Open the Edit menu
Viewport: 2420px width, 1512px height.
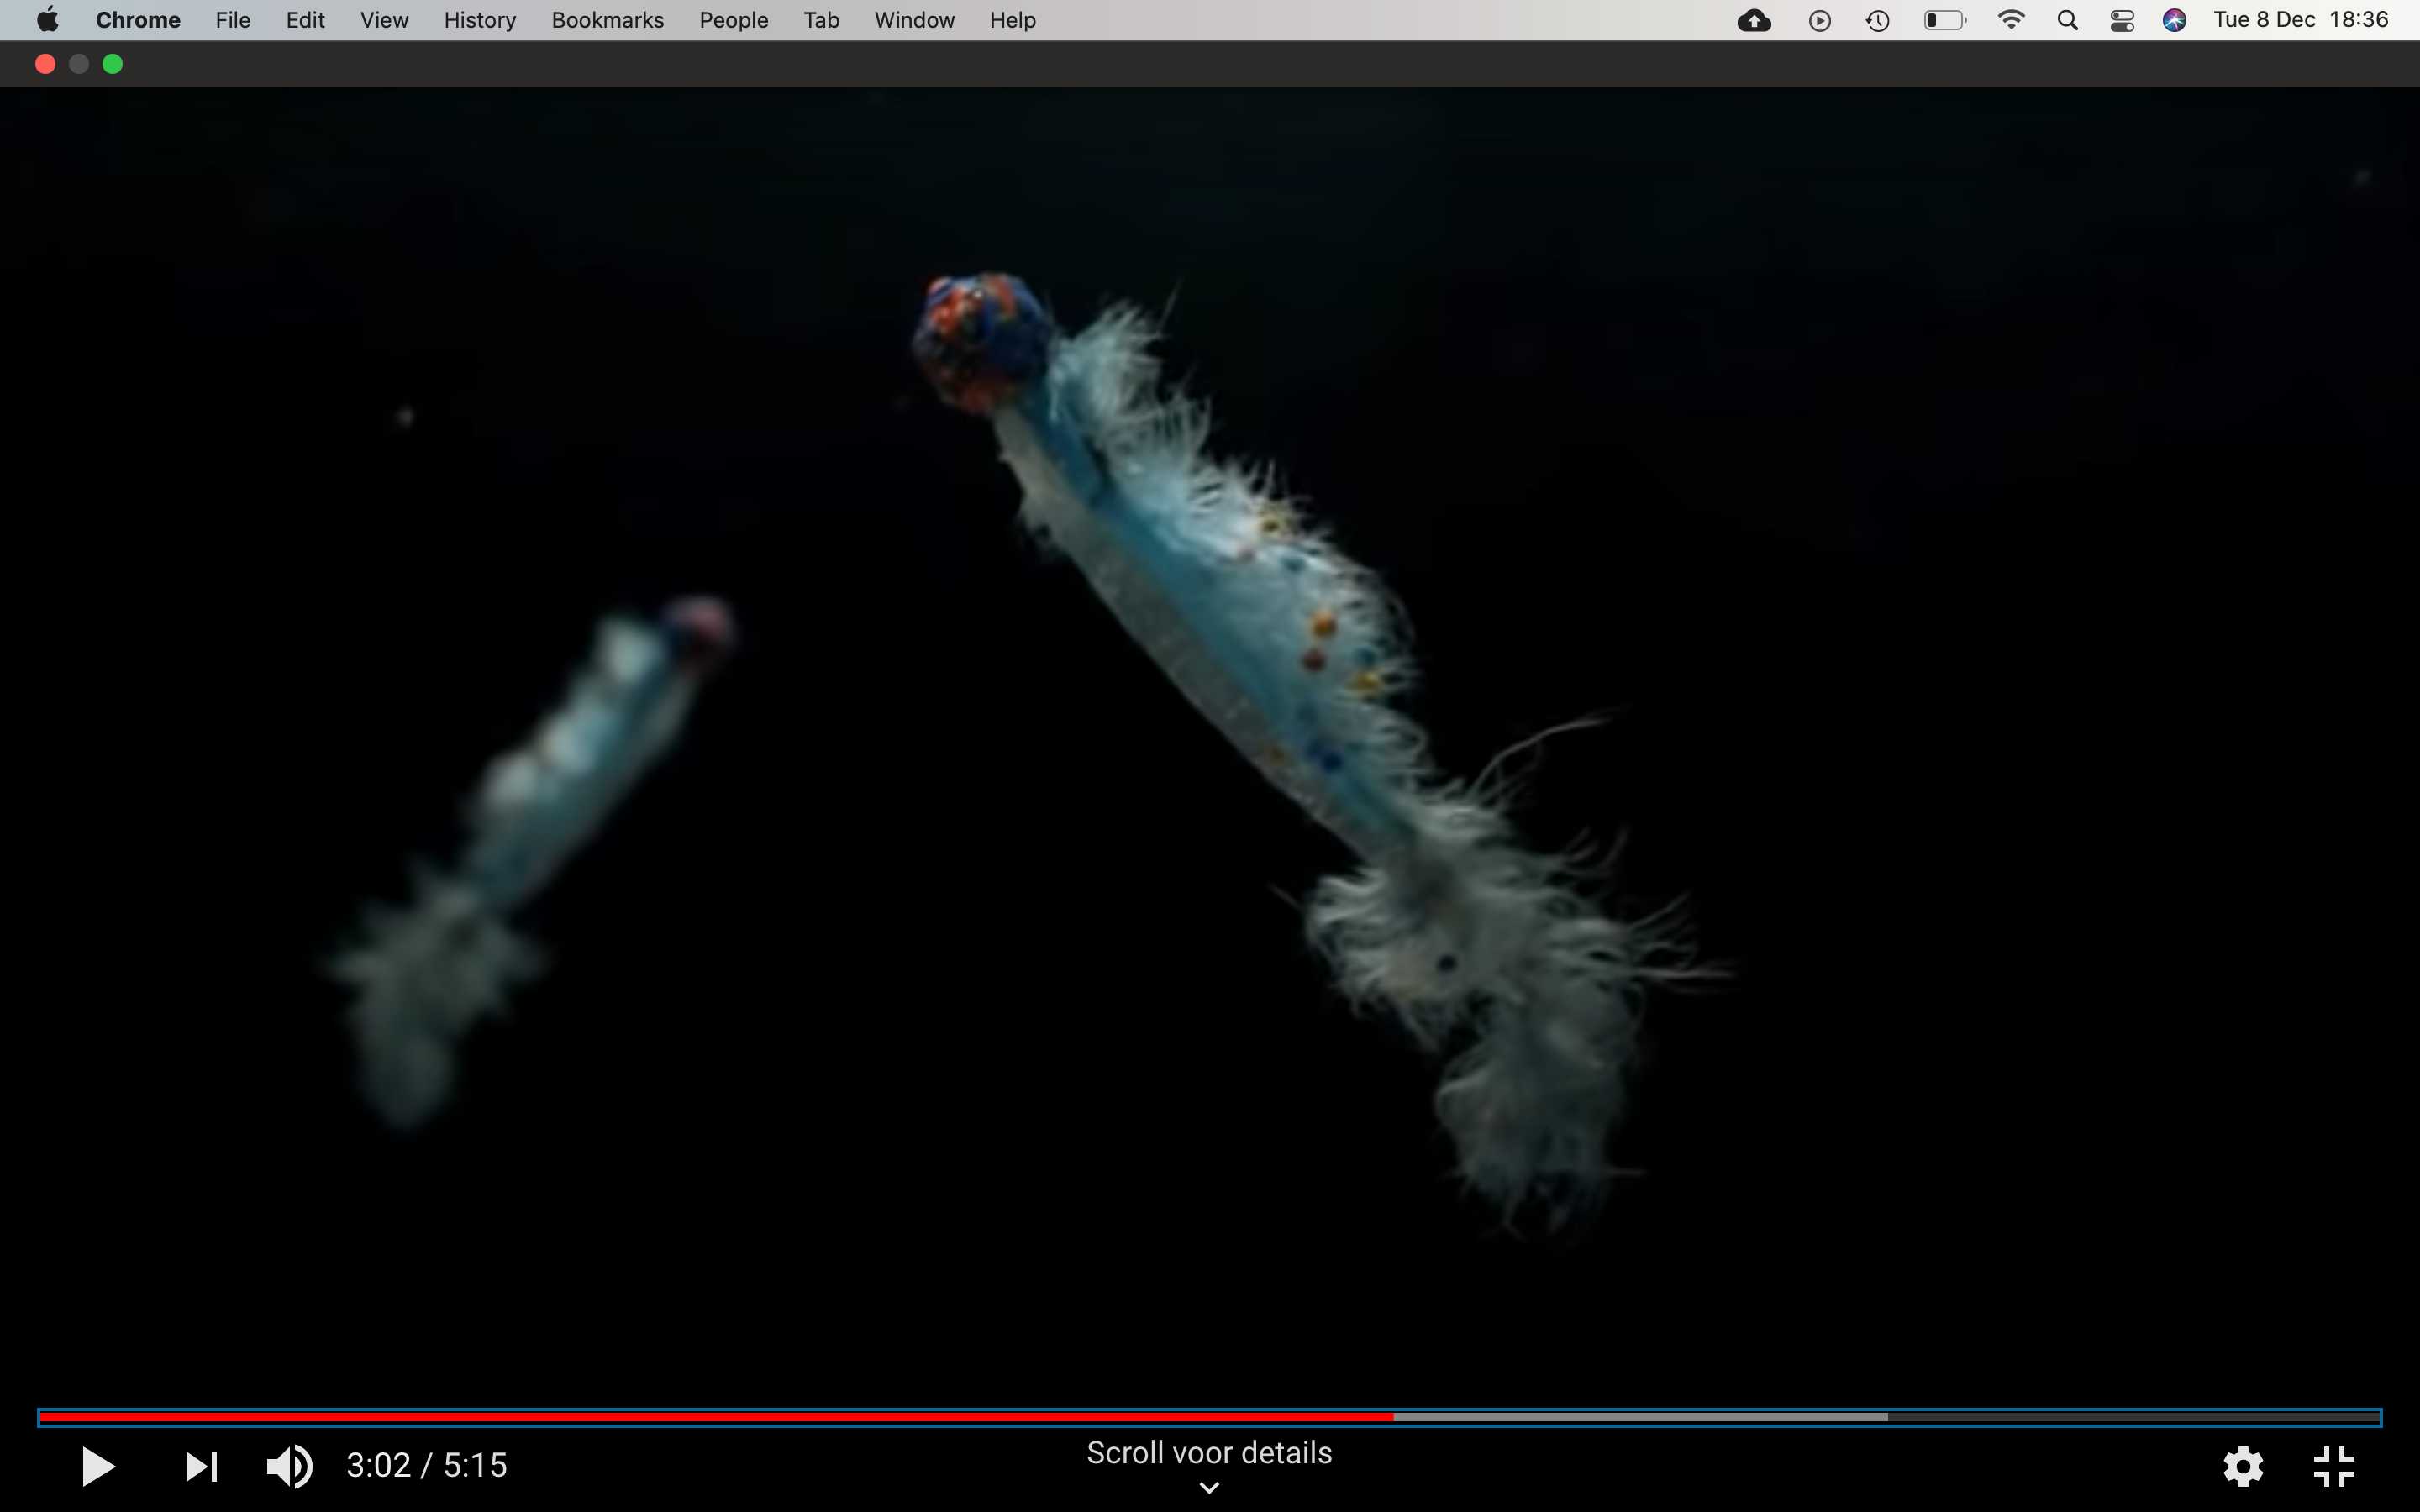coord(305,20)
